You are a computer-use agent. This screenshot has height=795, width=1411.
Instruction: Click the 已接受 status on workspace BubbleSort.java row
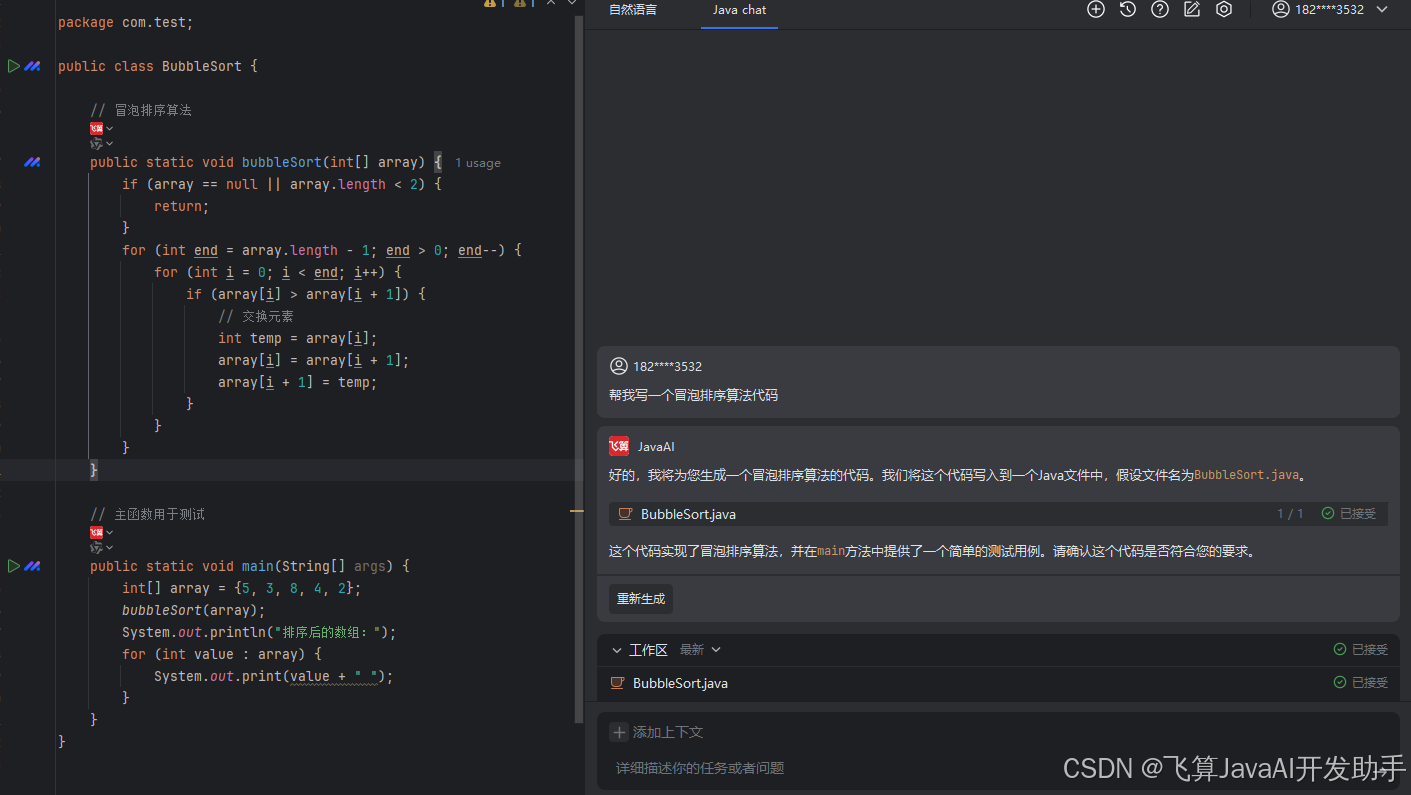click(1361, 683)
